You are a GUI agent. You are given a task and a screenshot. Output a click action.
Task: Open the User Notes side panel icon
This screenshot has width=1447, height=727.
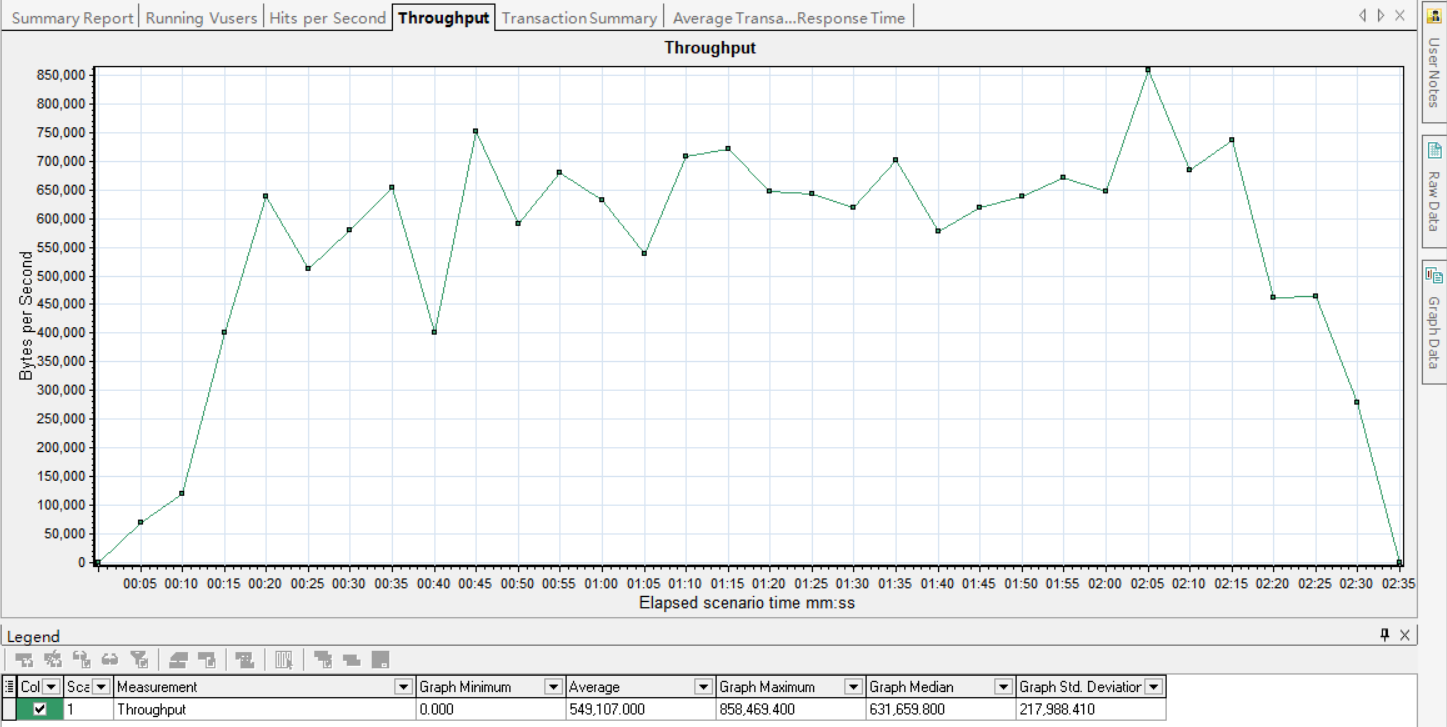coord(1433,16)
